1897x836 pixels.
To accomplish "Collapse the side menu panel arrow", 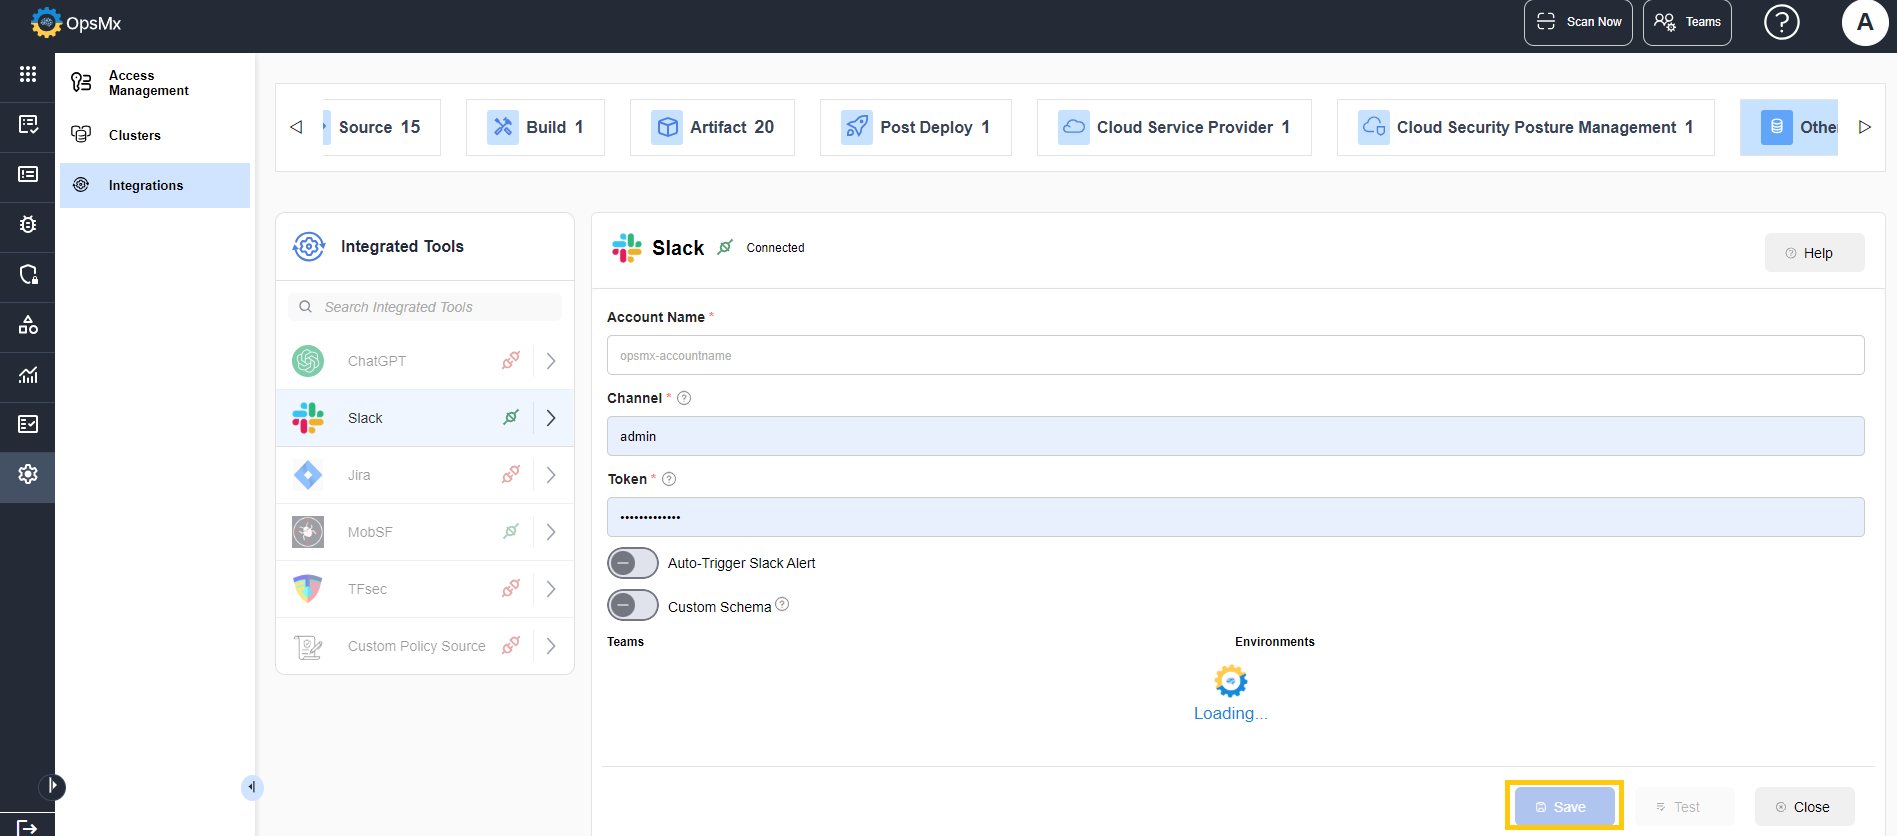I will point(251,788).
